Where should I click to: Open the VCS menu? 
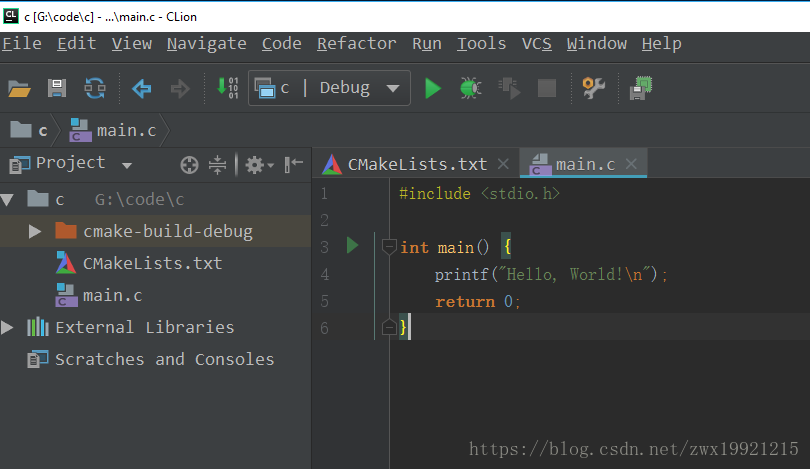pos(536,44)
